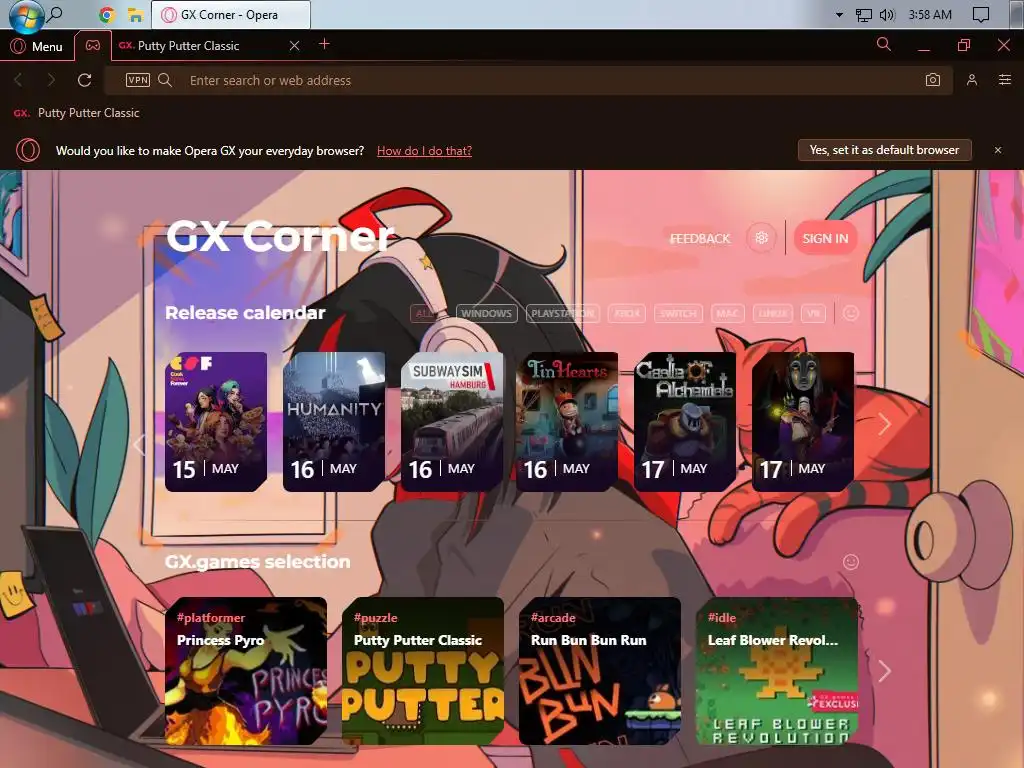Go forward with the forward arrow
The image size is (1024, 768).
point(51,80)
